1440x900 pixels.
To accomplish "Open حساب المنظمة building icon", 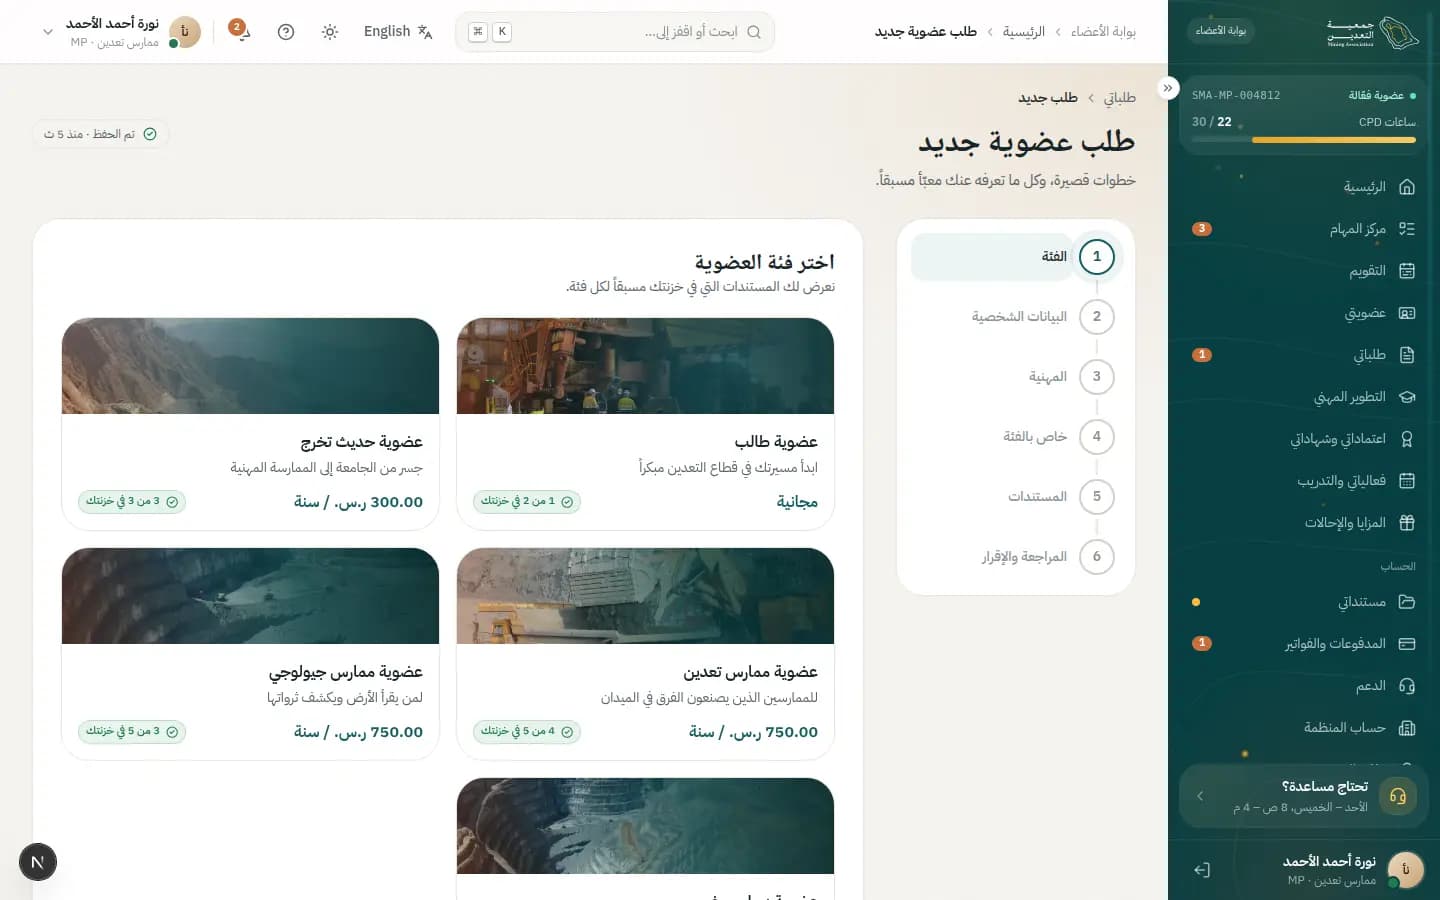I will click(x=1407, y=728).
